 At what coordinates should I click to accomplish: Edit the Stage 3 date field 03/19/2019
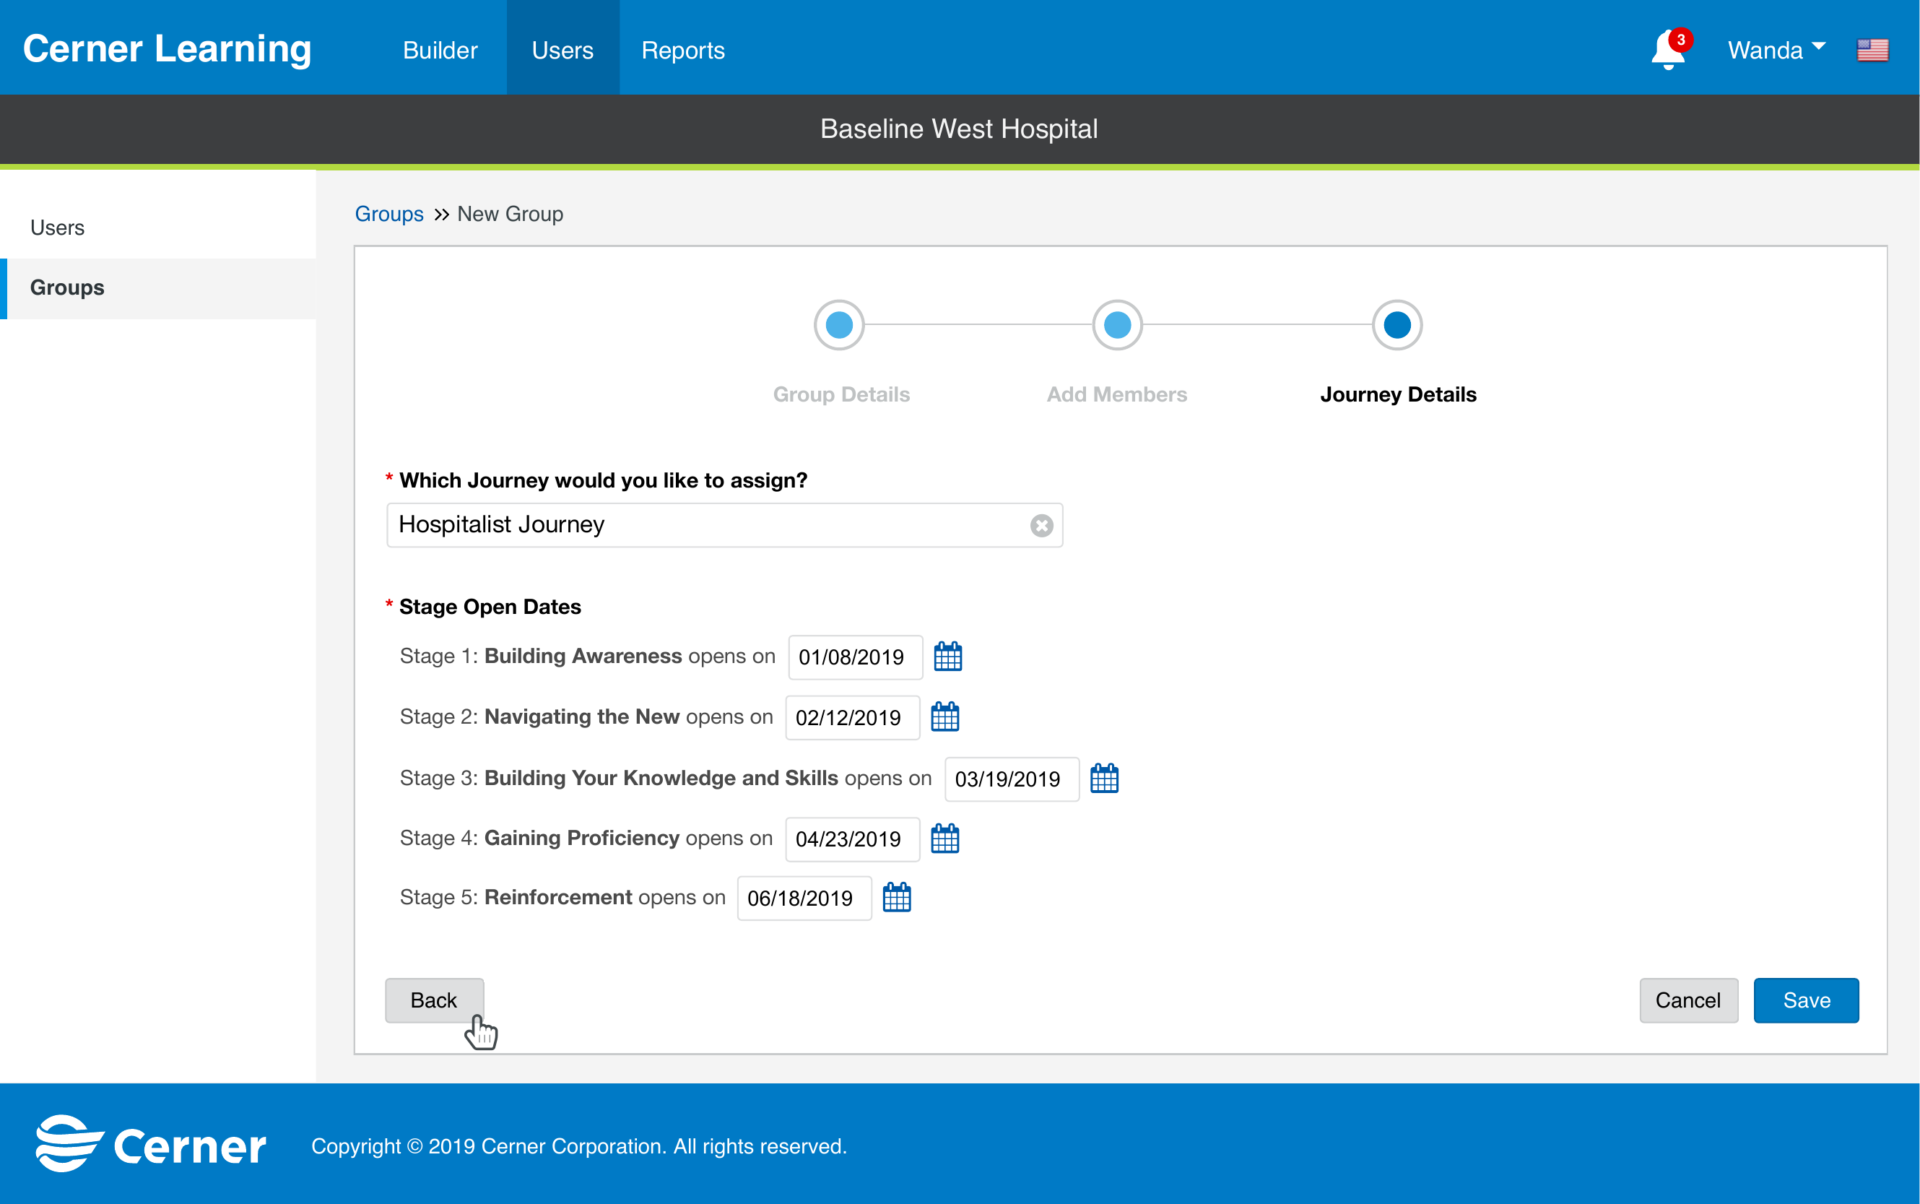[x=1012, y=779]
